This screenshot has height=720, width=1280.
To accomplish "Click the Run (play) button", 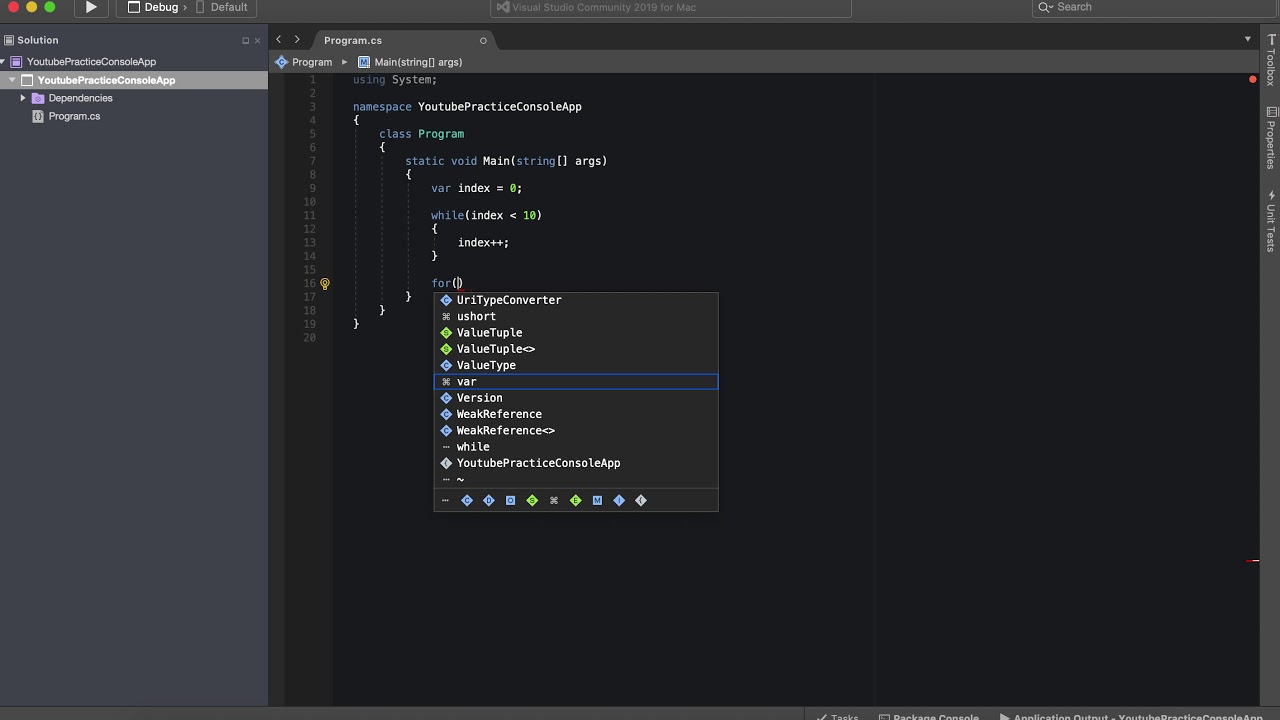I will point(91,7).
